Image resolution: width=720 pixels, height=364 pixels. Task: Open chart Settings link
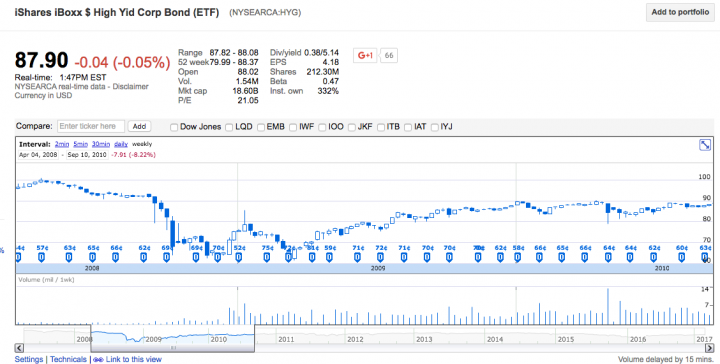coord(28,359)
